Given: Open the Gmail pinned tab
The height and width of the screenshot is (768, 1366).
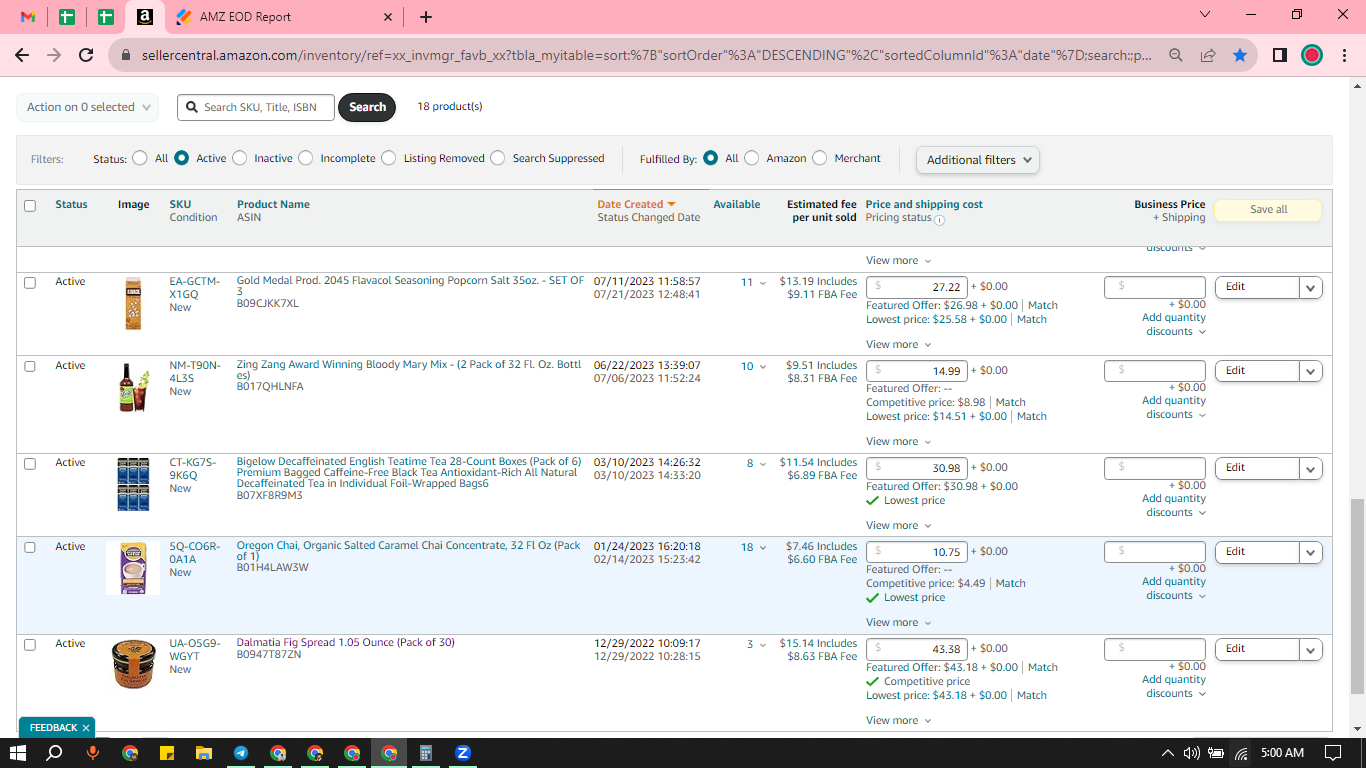Looking at the screenshot, I should (x=28, y=17).
